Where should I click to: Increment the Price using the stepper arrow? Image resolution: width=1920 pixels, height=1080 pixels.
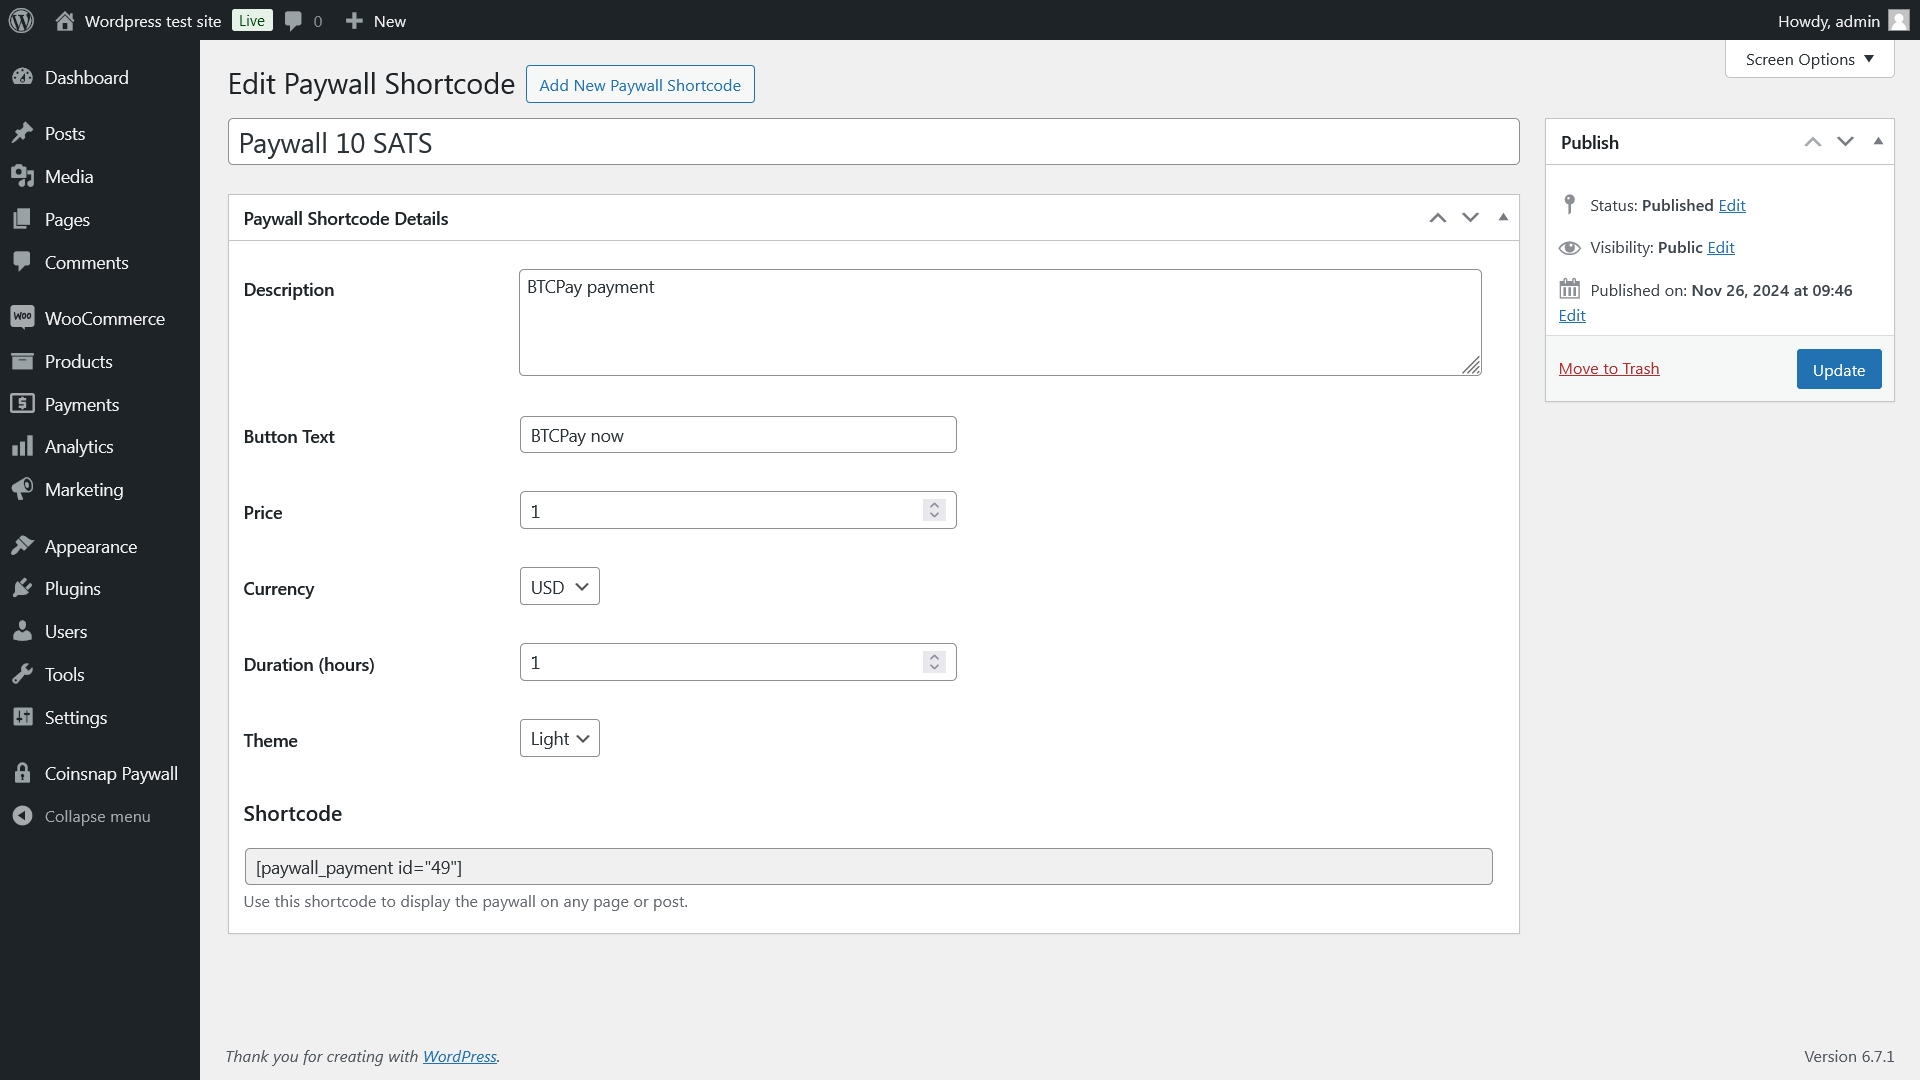[933, 504]
